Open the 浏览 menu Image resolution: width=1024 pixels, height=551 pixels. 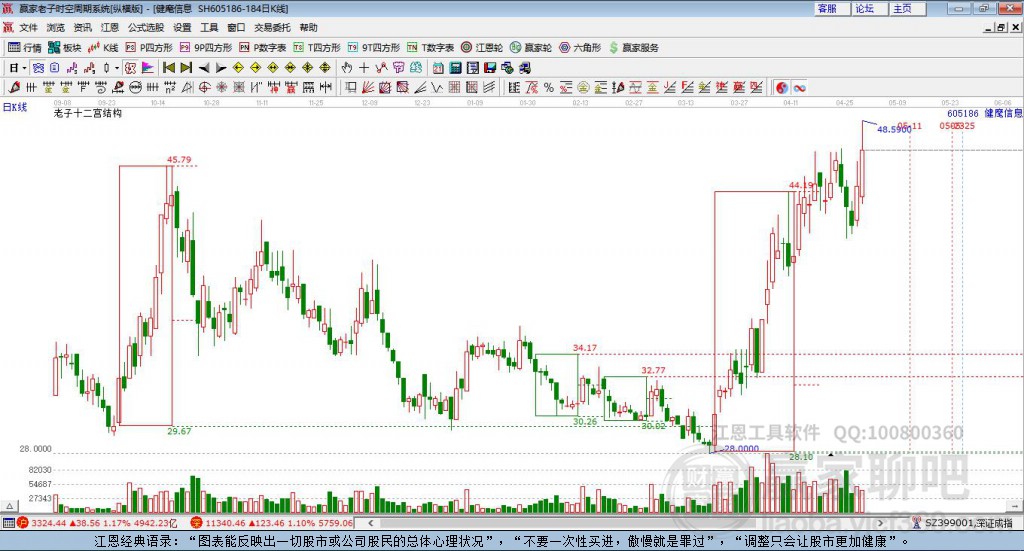coord(56,27)
